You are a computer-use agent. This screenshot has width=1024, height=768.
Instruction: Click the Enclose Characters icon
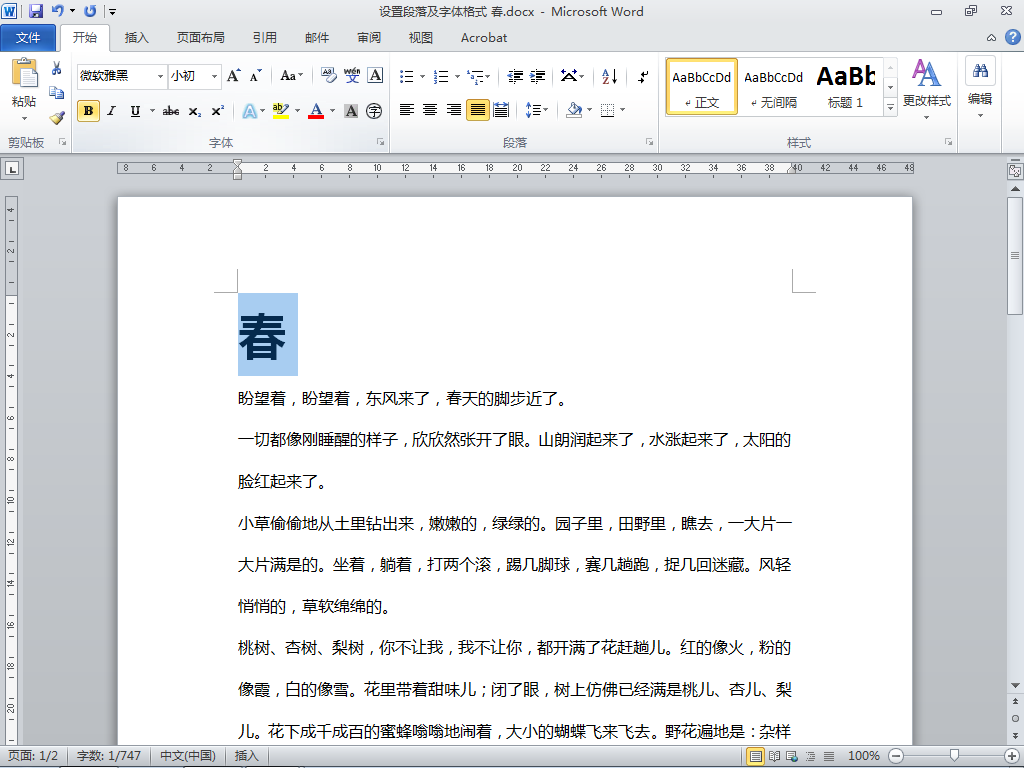(374, 111)
